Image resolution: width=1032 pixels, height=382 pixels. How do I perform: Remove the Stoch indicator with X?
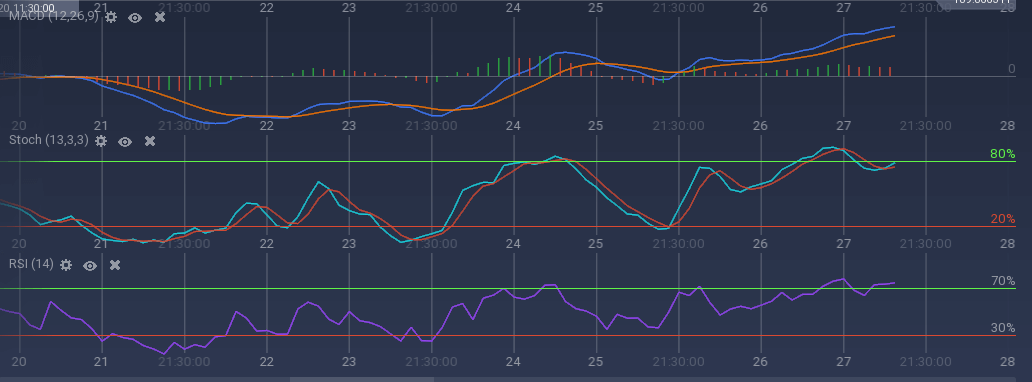tap(149, 141)
